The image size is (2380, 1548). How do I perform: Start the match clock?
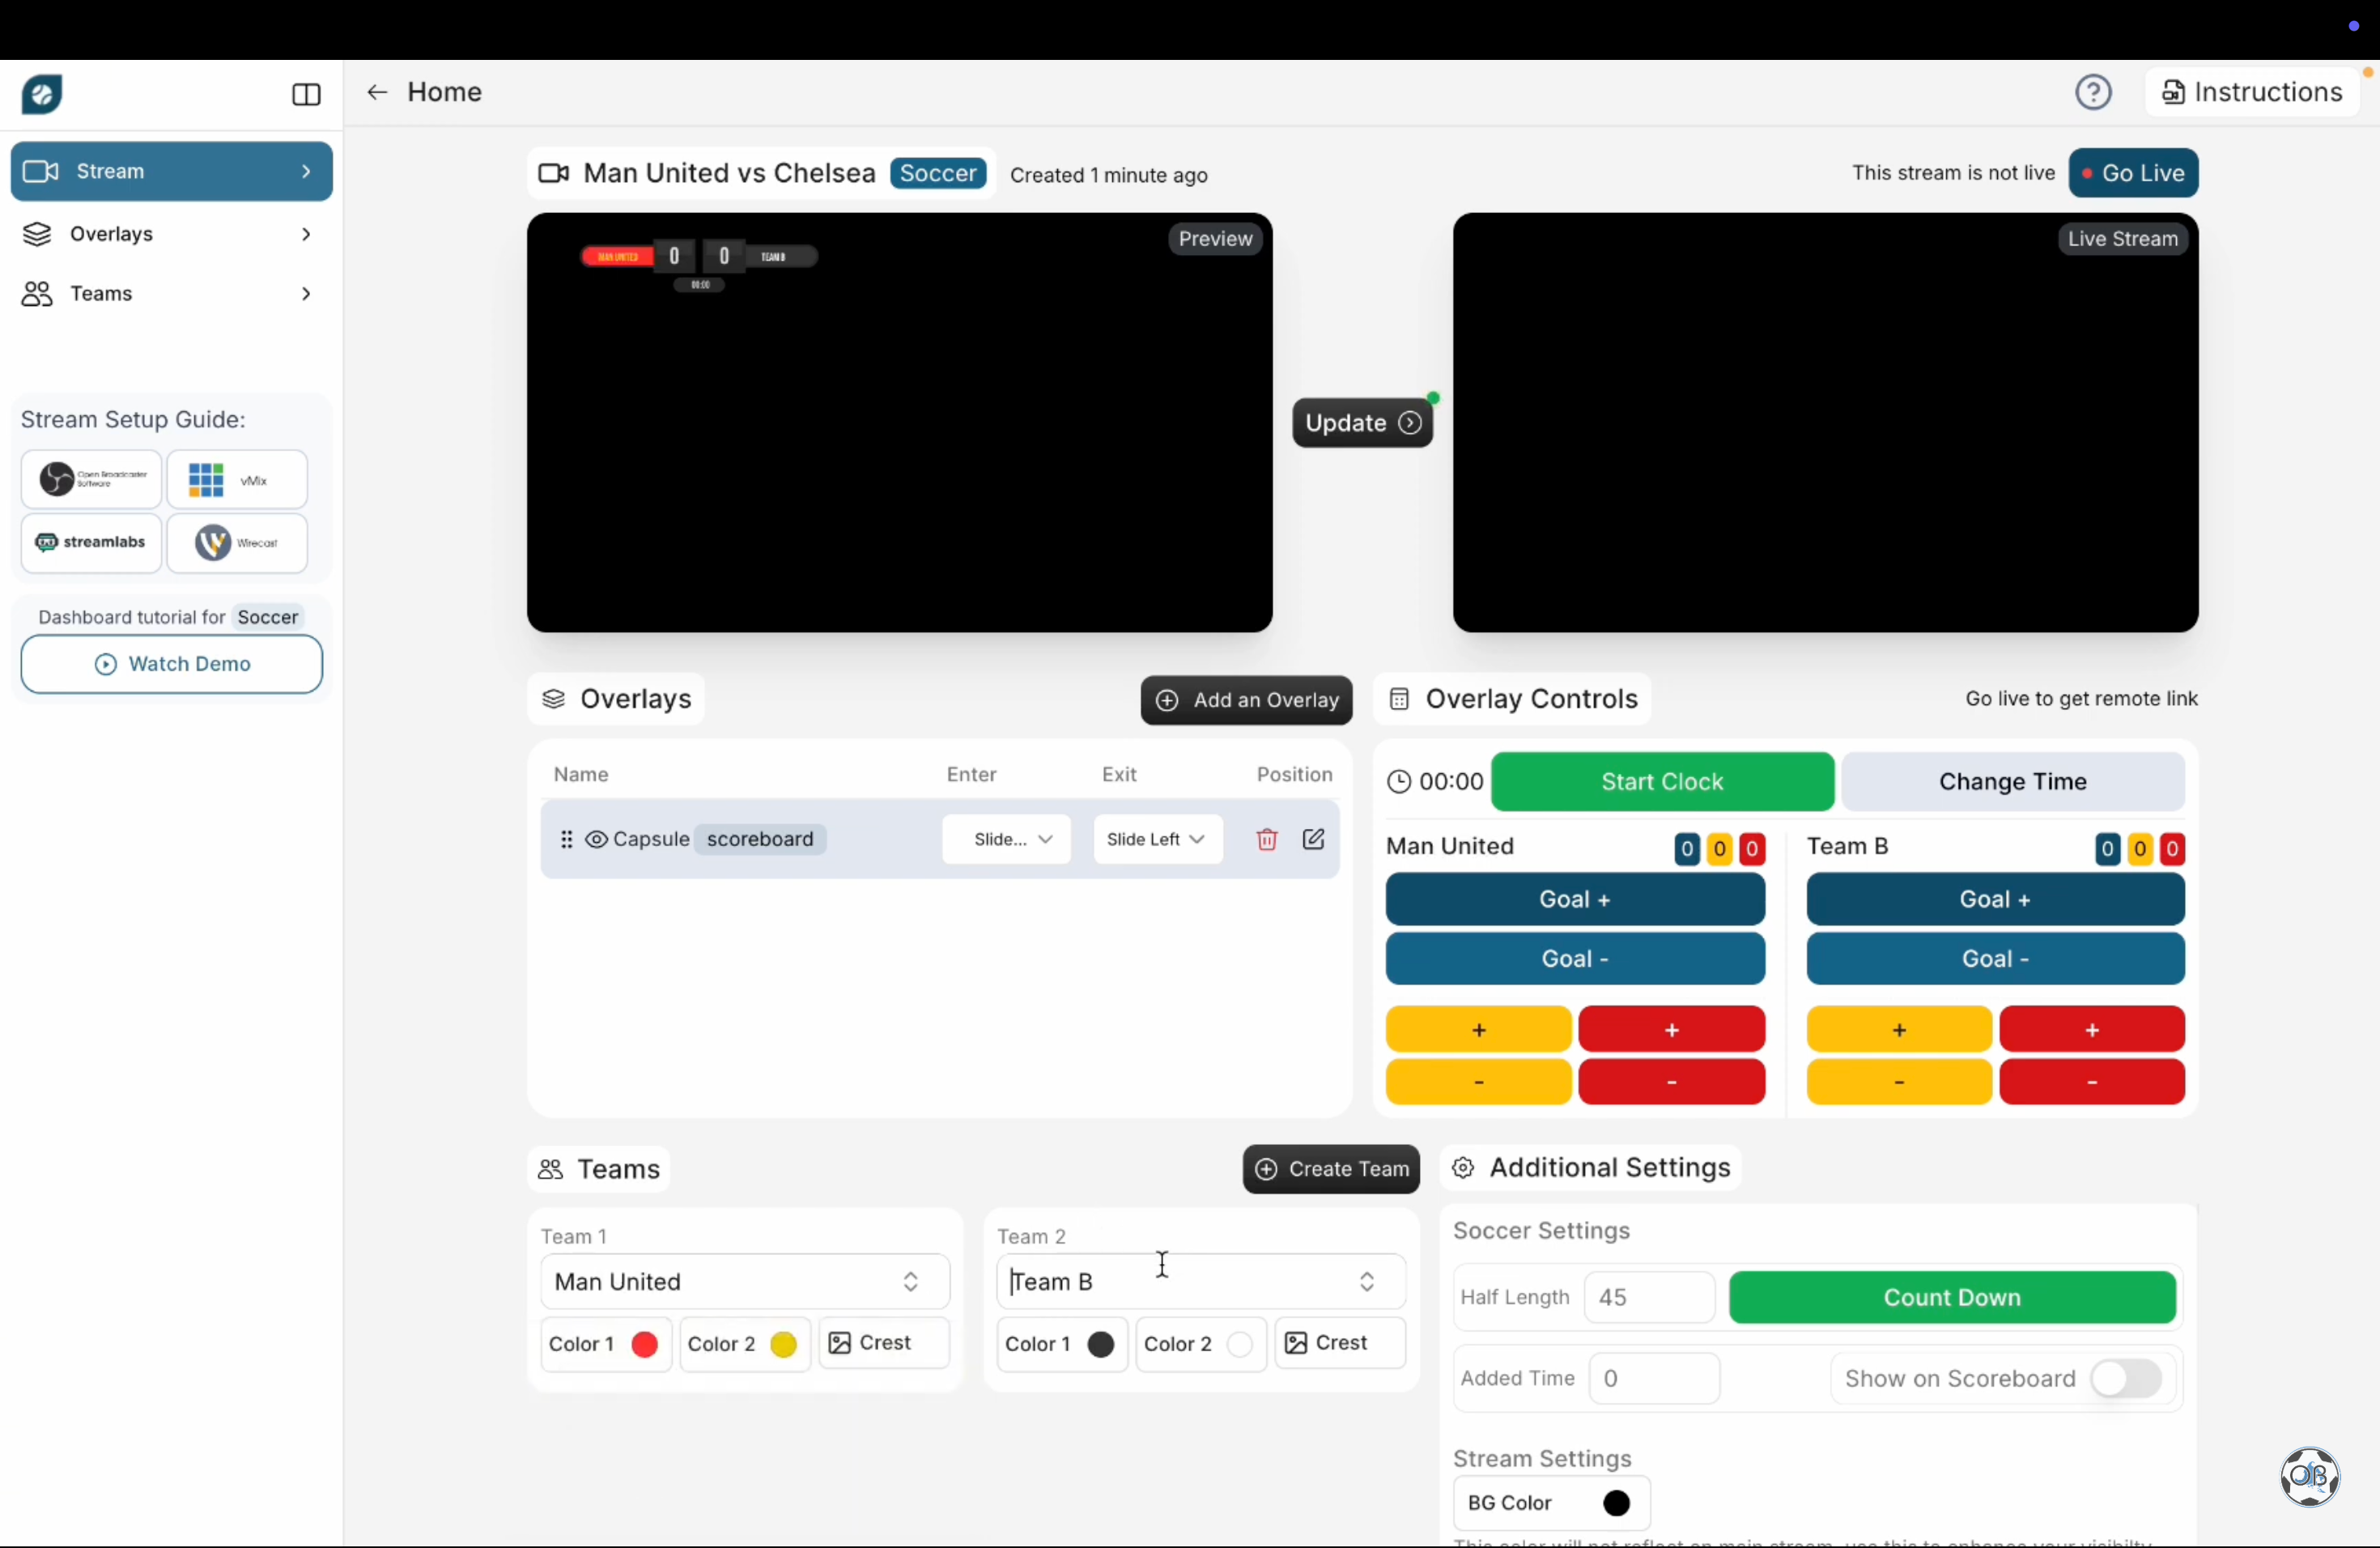pos(1662,782)
